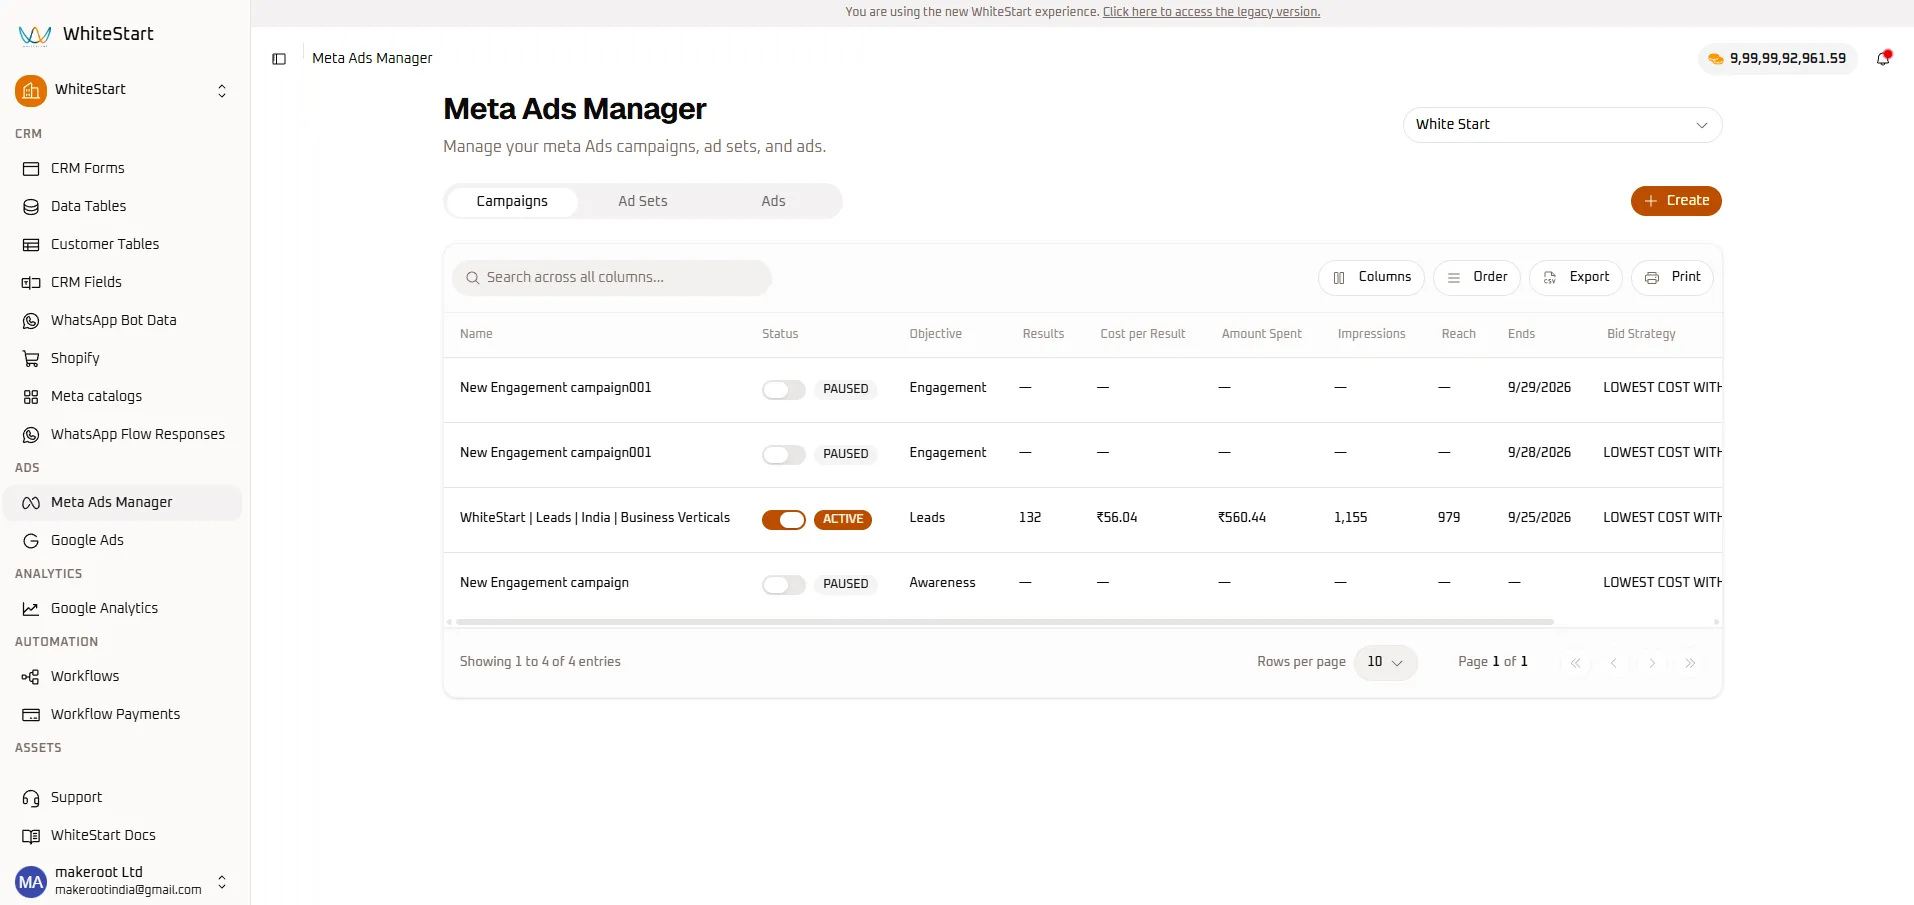Expand the WhiteStart workspace switcher

222,91
